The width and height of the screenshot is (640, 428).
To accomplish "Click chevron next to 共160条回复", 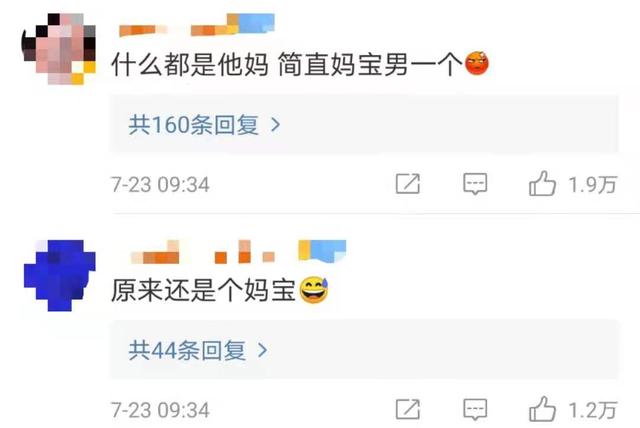I will coord(276,124).
